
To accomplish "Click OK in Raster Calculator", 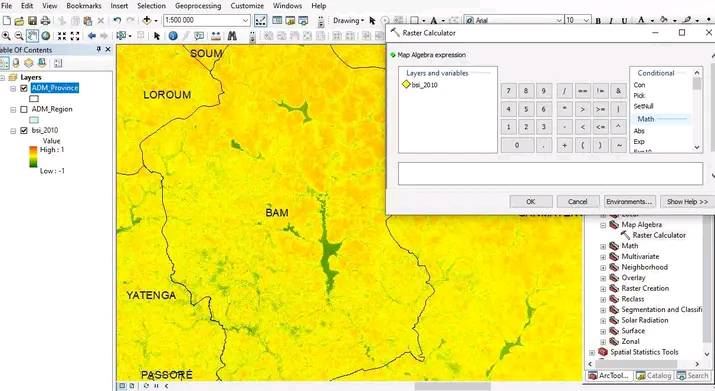I will point(531,202).
